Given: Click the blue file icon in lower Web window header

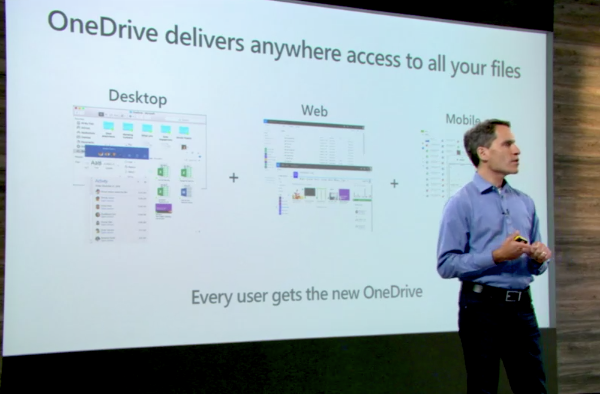Looking at the screenshot, I should tap(295, 175).
